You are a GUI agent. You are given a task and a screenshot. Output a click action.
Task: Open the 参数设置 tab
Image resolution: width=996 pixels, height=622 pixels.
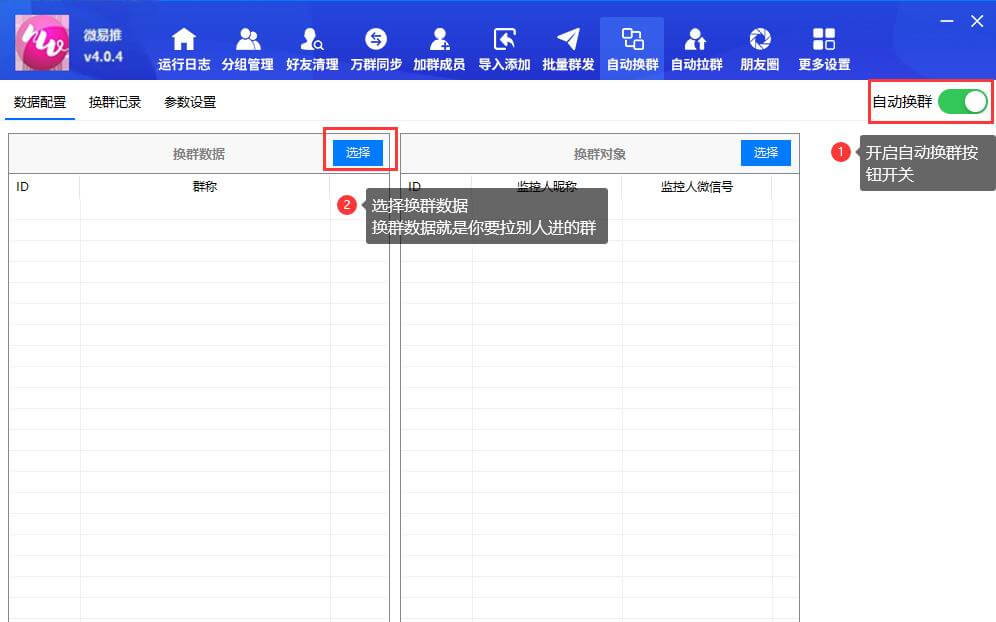(190, 101)
